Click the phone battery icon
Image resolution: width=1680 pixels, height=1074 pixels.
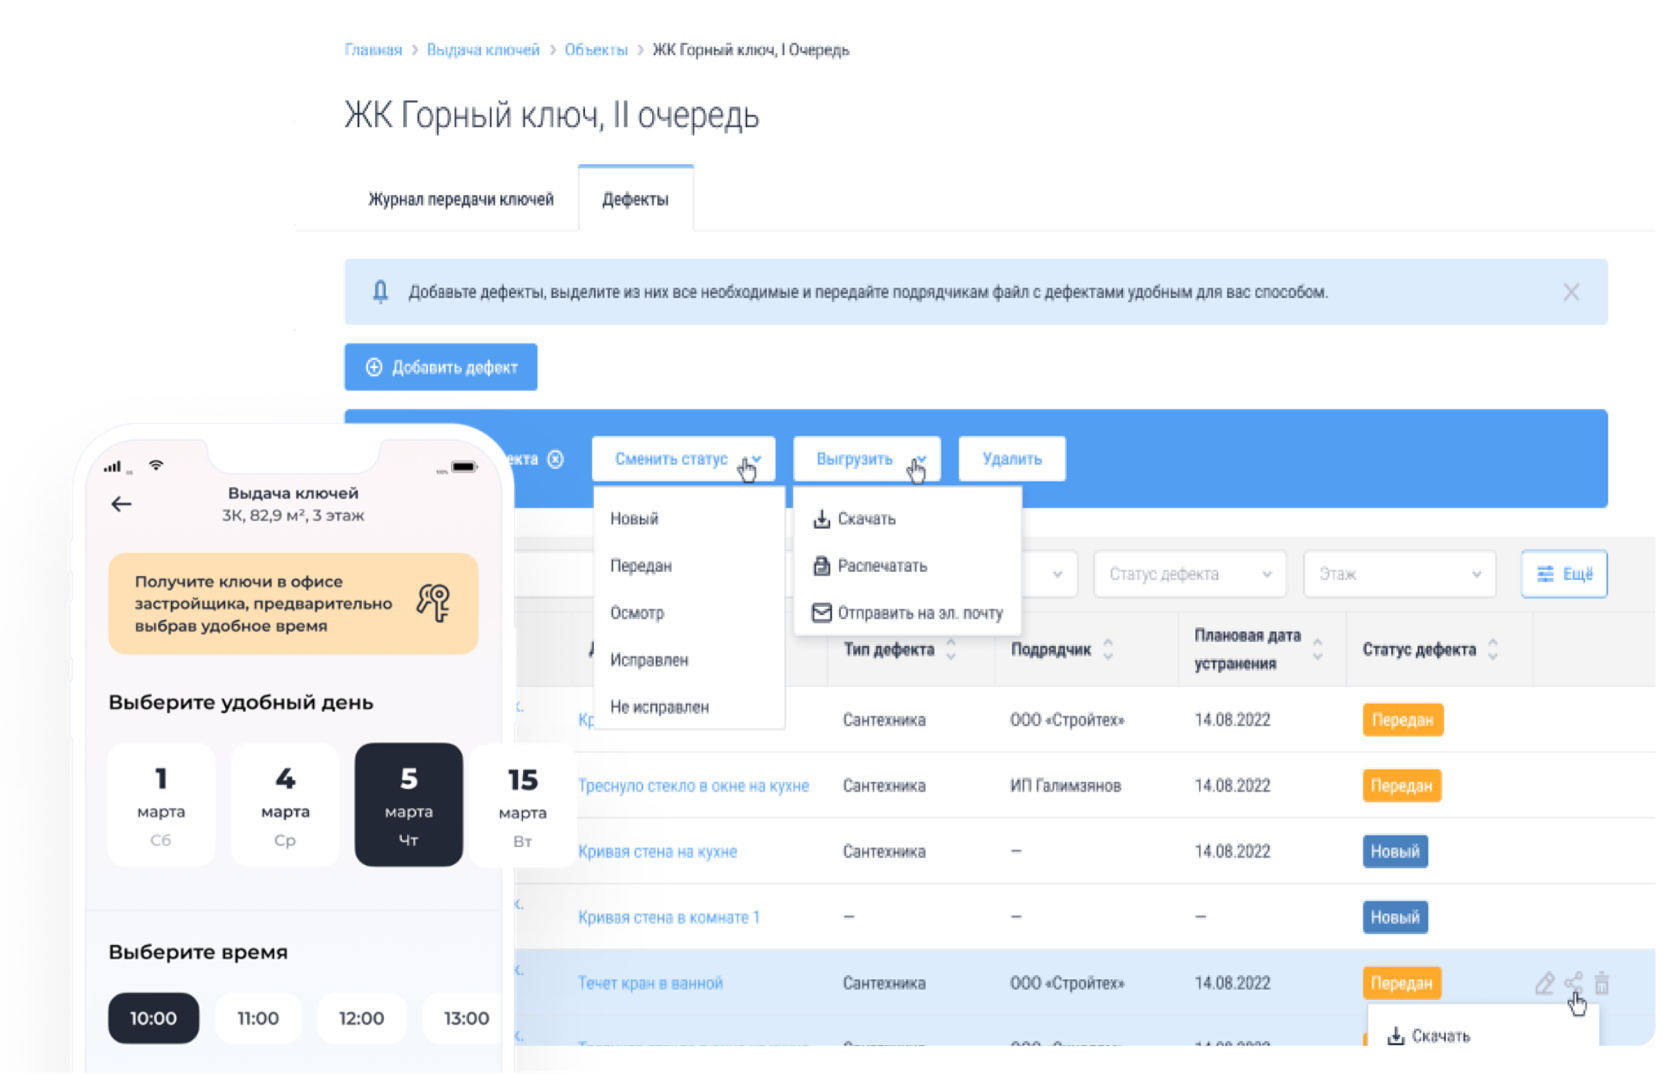pyautogui.click(x=463, y=466)
